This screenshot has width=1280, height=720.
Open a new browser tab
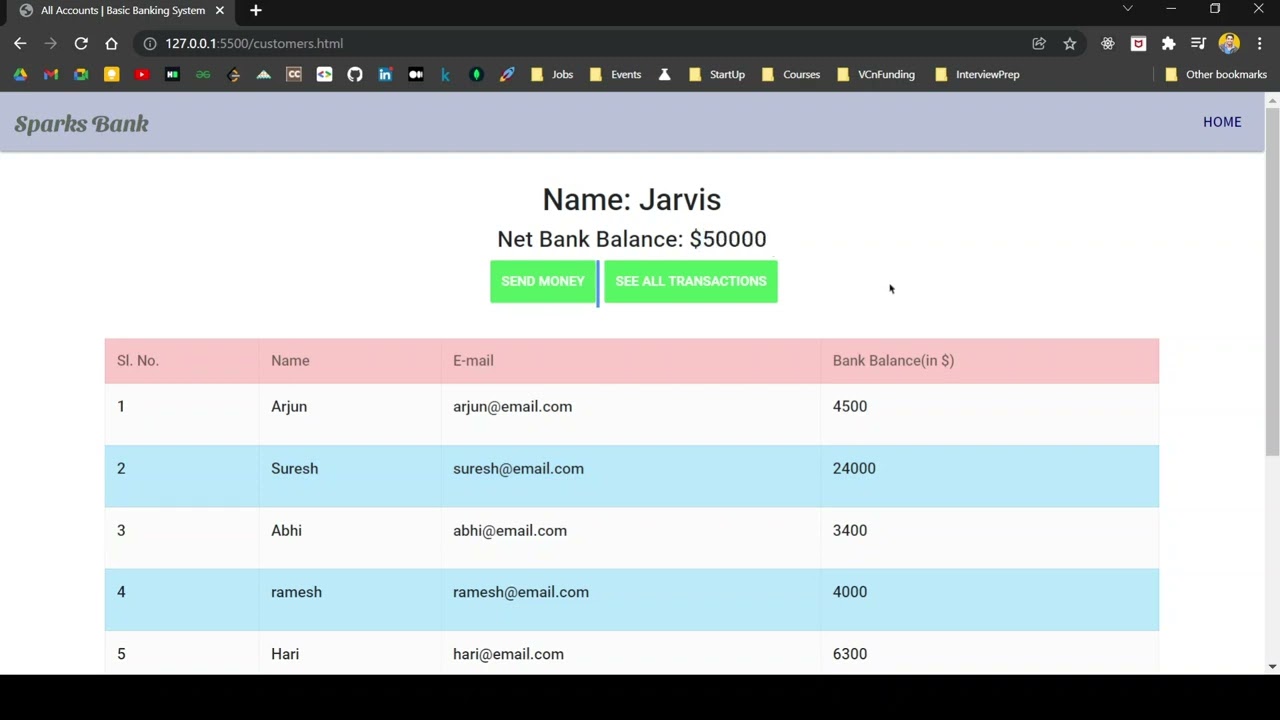tap(256, 10)
